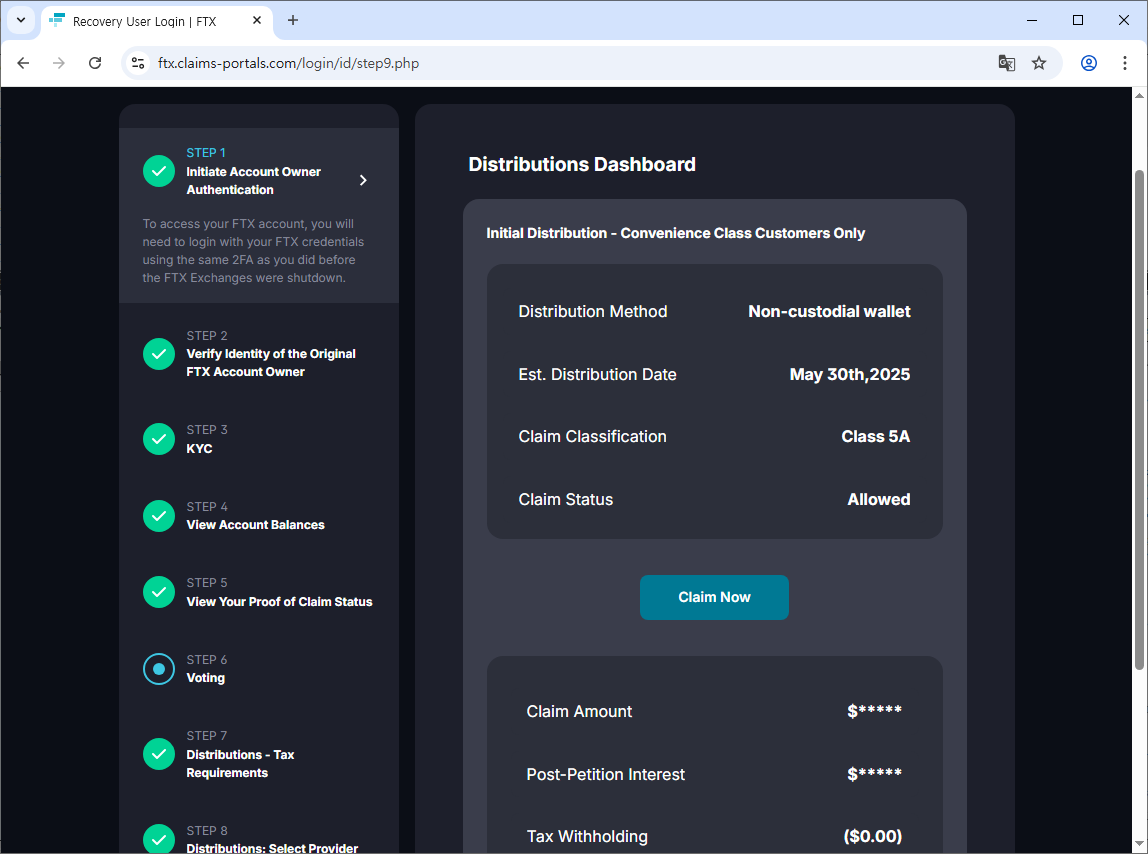Open the tab search dropdown arrow

pyautogui.click(x=21, y=21)
